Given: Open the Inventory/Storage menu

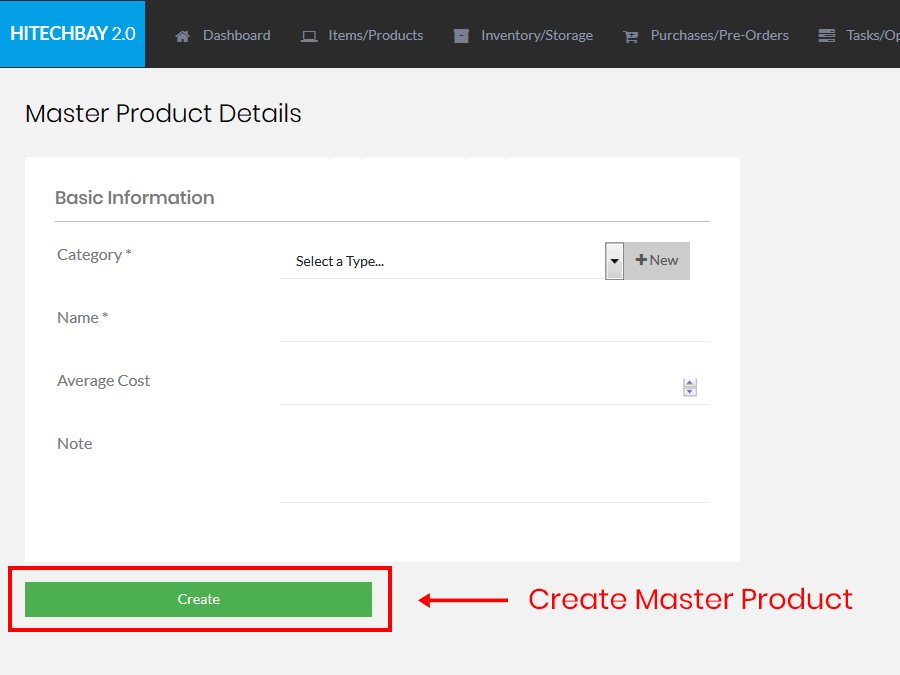Looking at the screenshot, I should tap(536, 35).
